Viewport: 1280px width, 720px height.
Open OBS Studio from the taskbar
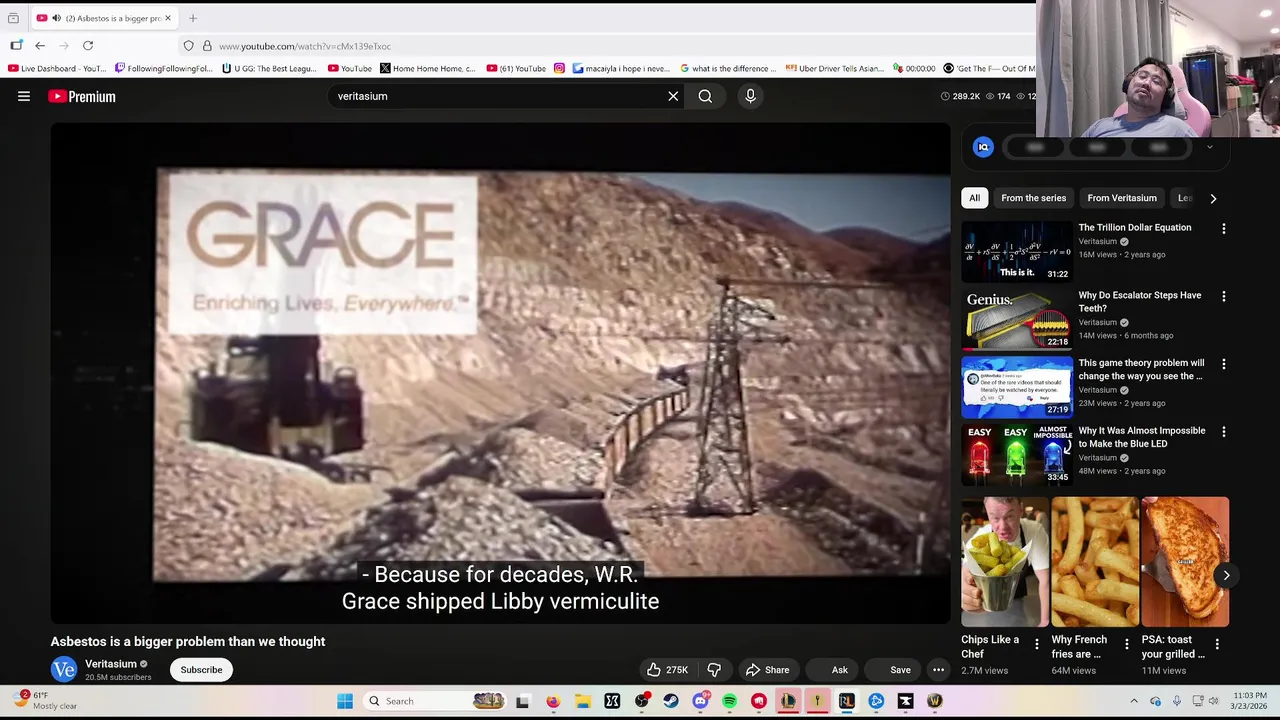pyautogui.click(x=641, y=701)
